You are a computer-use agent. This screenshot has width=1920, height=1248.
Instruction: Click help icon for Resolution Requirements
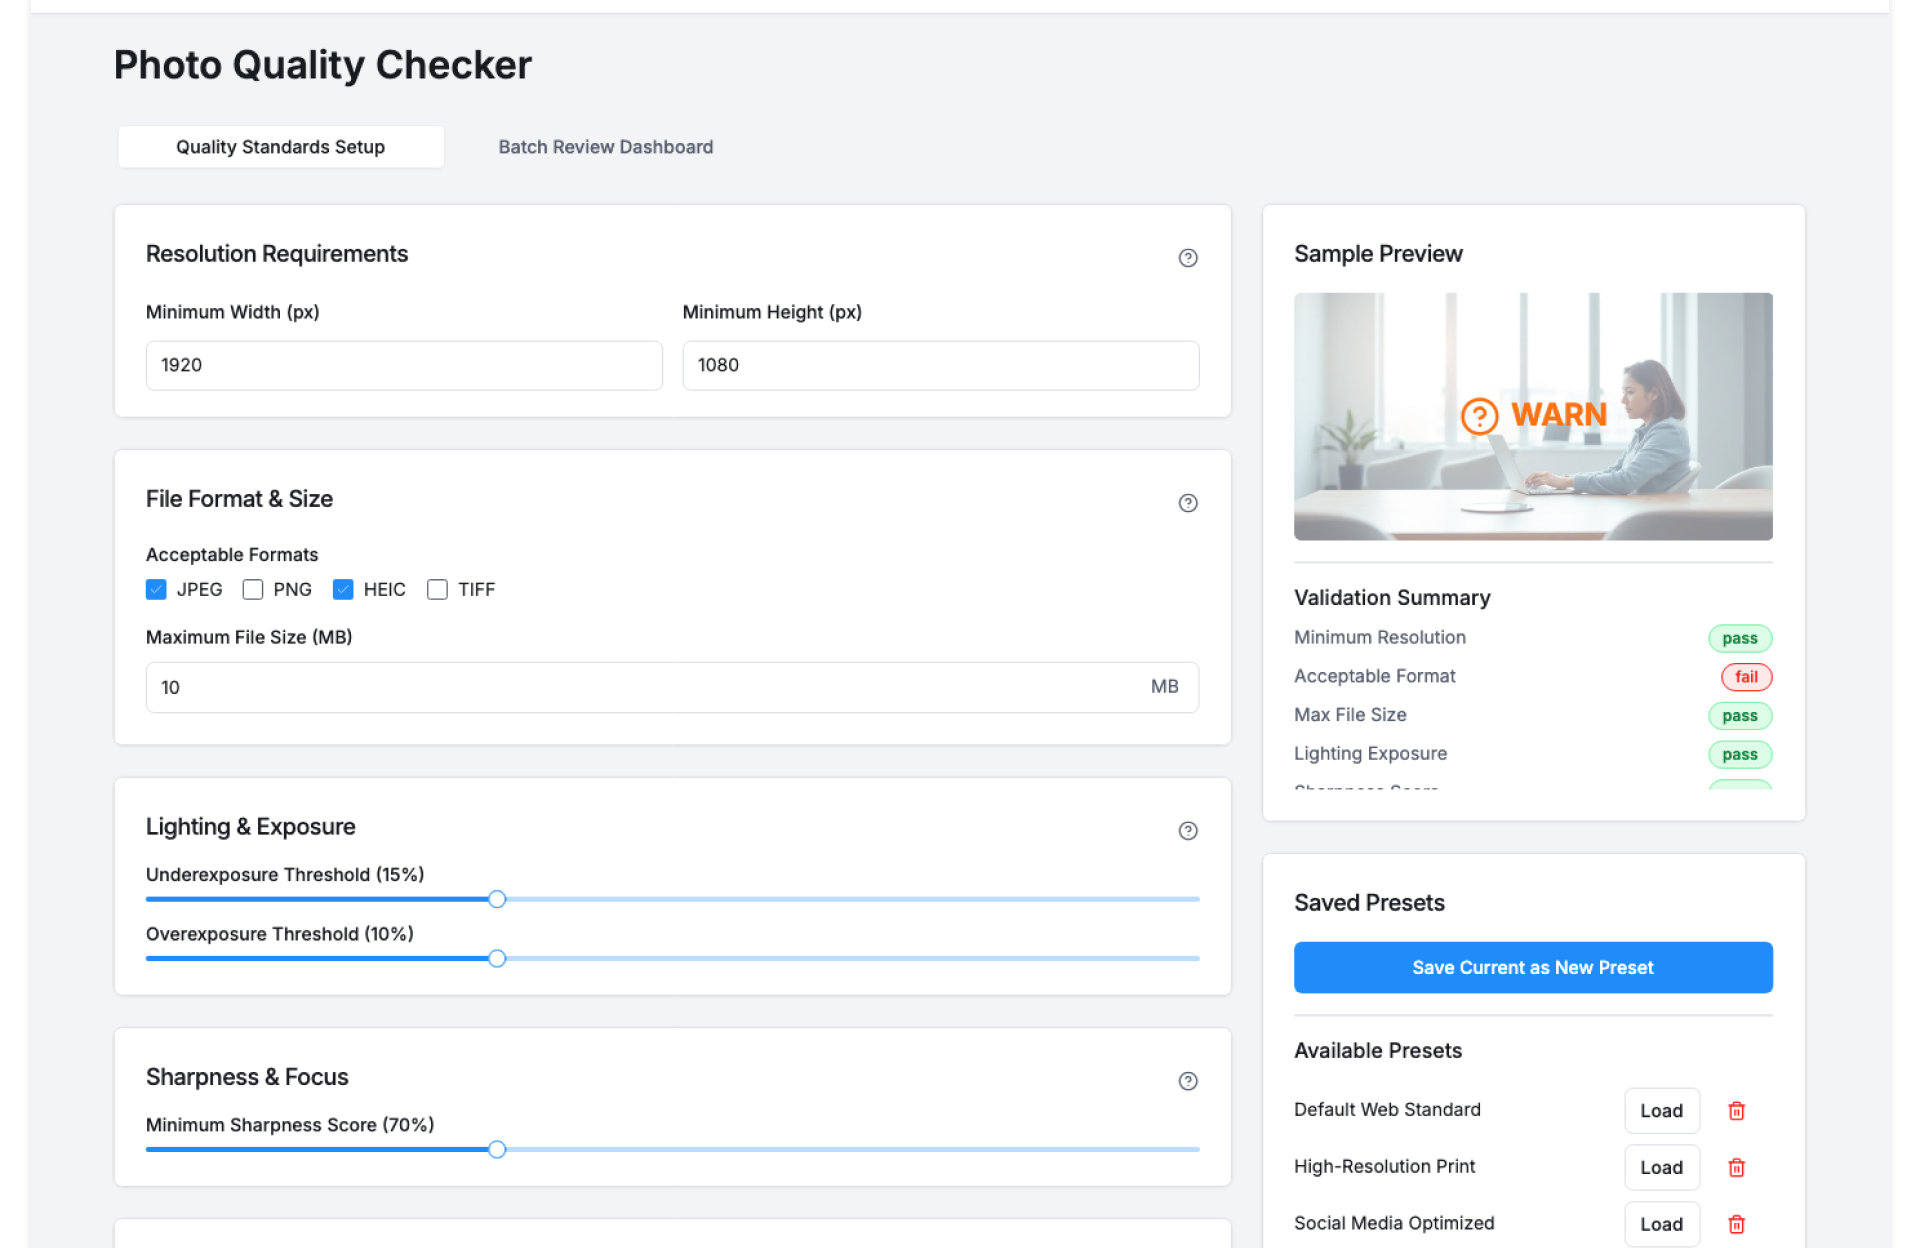point(1187,258)
